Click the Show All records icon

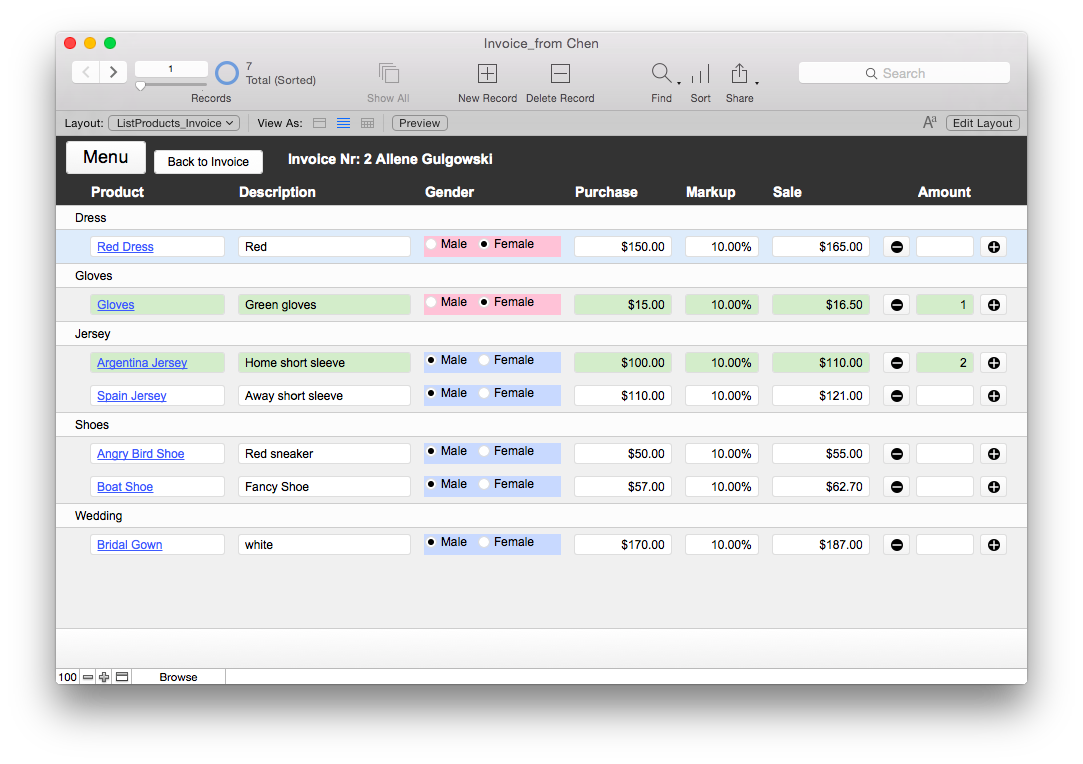pyautogui.click(x=388, y=73)
